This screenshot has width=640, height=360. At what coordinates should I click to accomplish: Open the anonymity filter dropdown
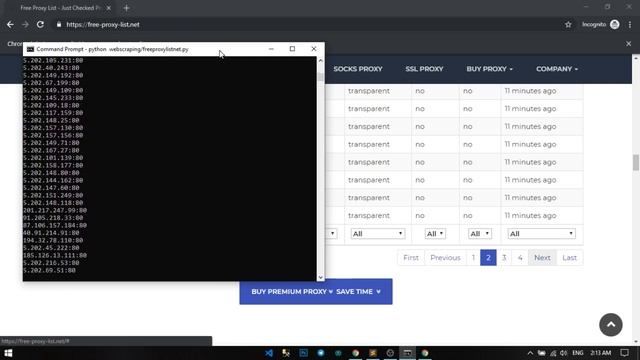(x=378, y=233)
